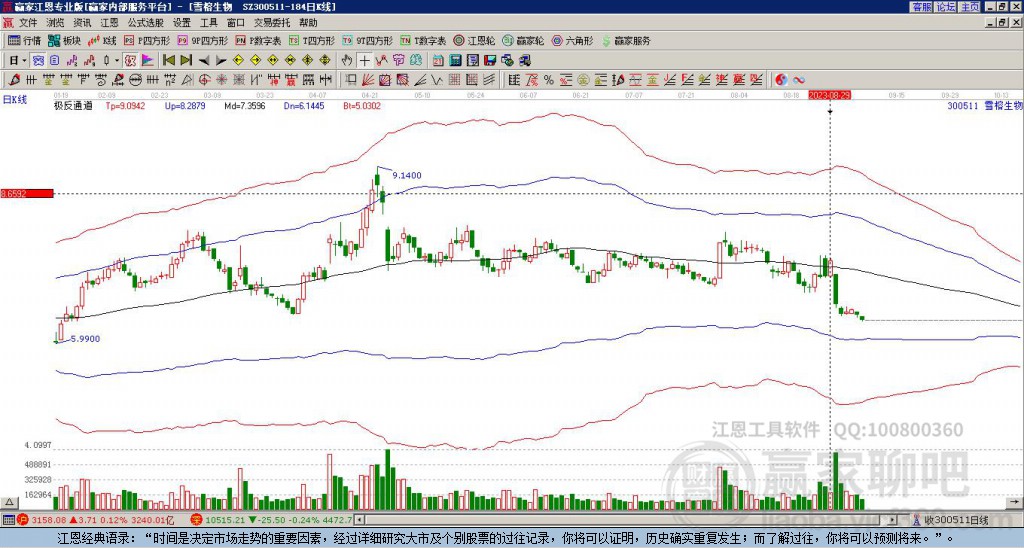The image size is (1024, 548).
Task: Click the K线 toolbar button
Action: pyautogui.click(x=101, y=40)
